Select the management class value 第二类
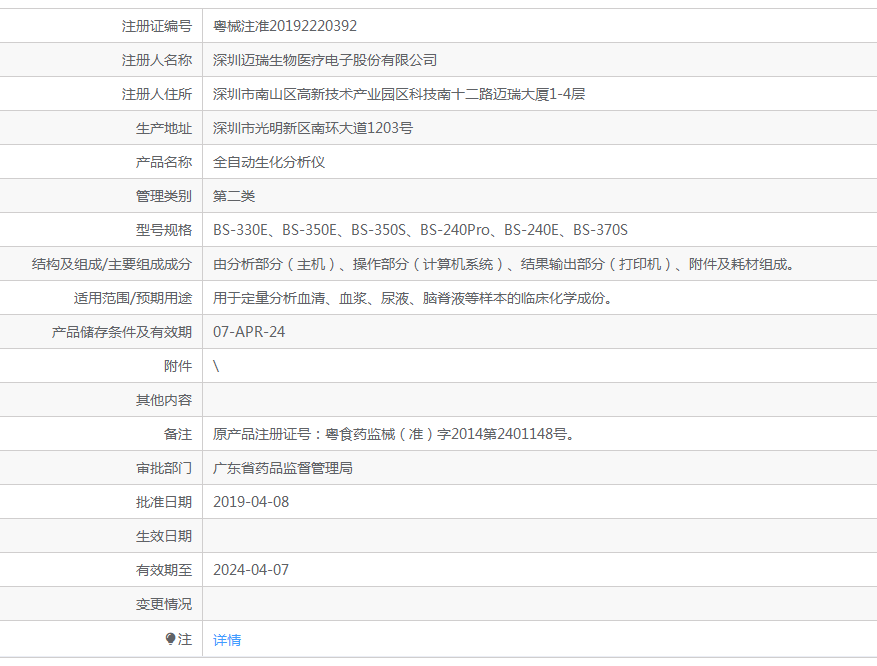877x666 pixels. [x=234, y=196]
